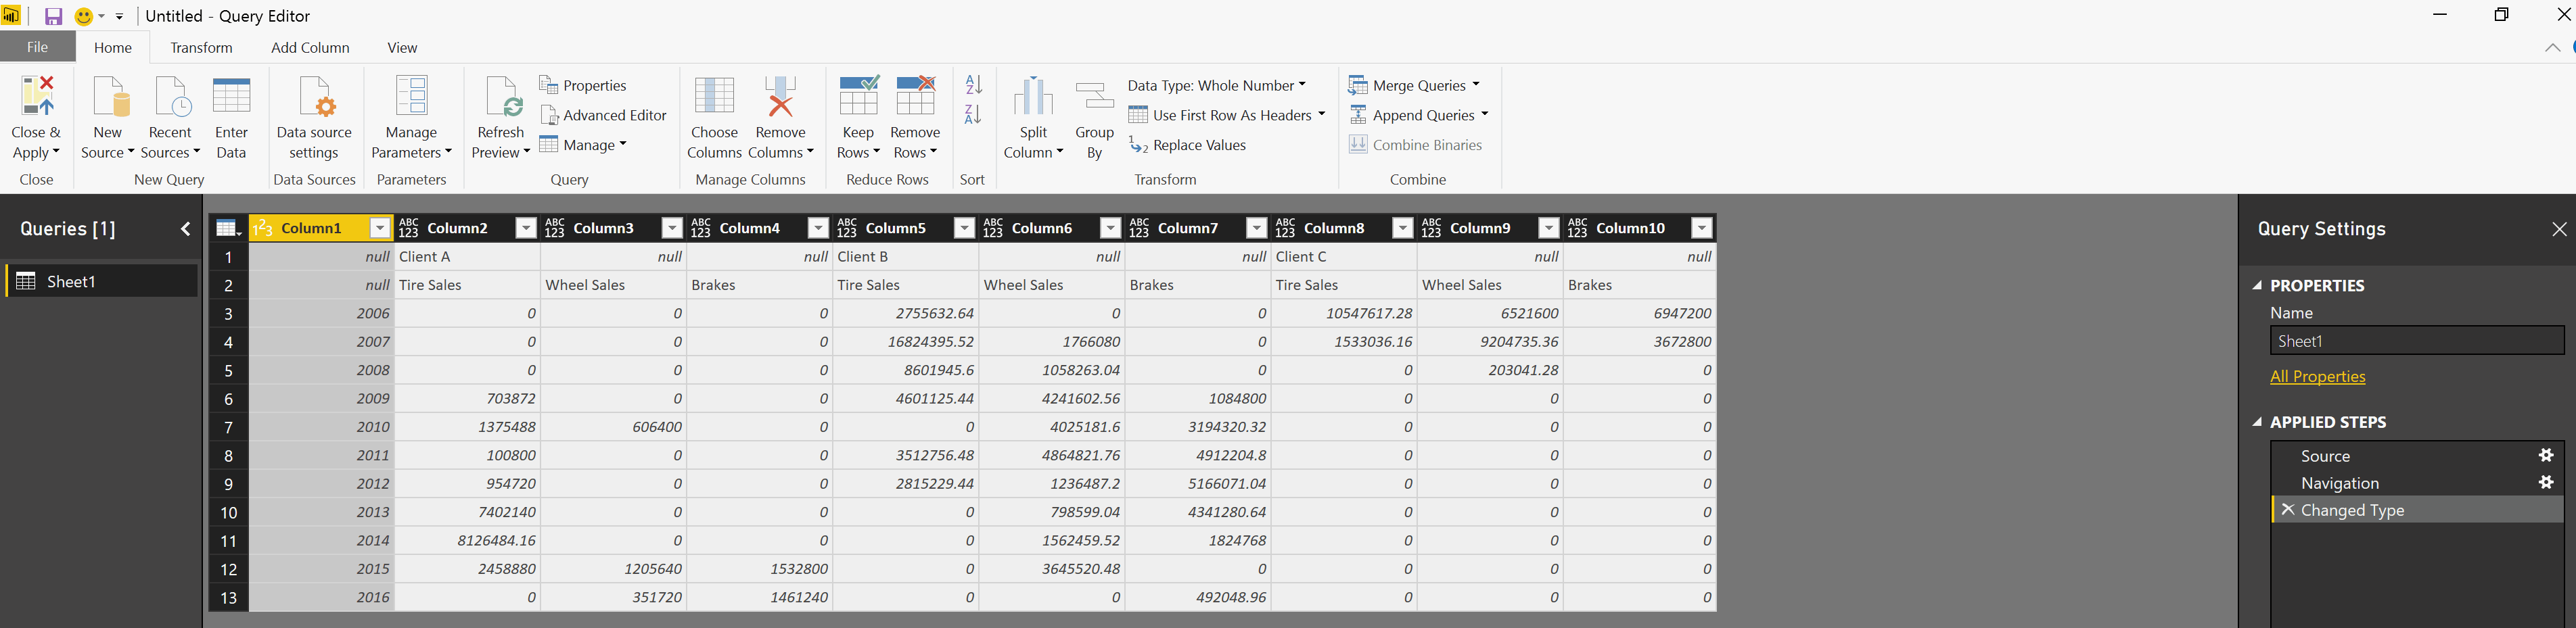Click the Choose Columns icon
Viewport: 2576px width, 628px height.
[714, 97]
